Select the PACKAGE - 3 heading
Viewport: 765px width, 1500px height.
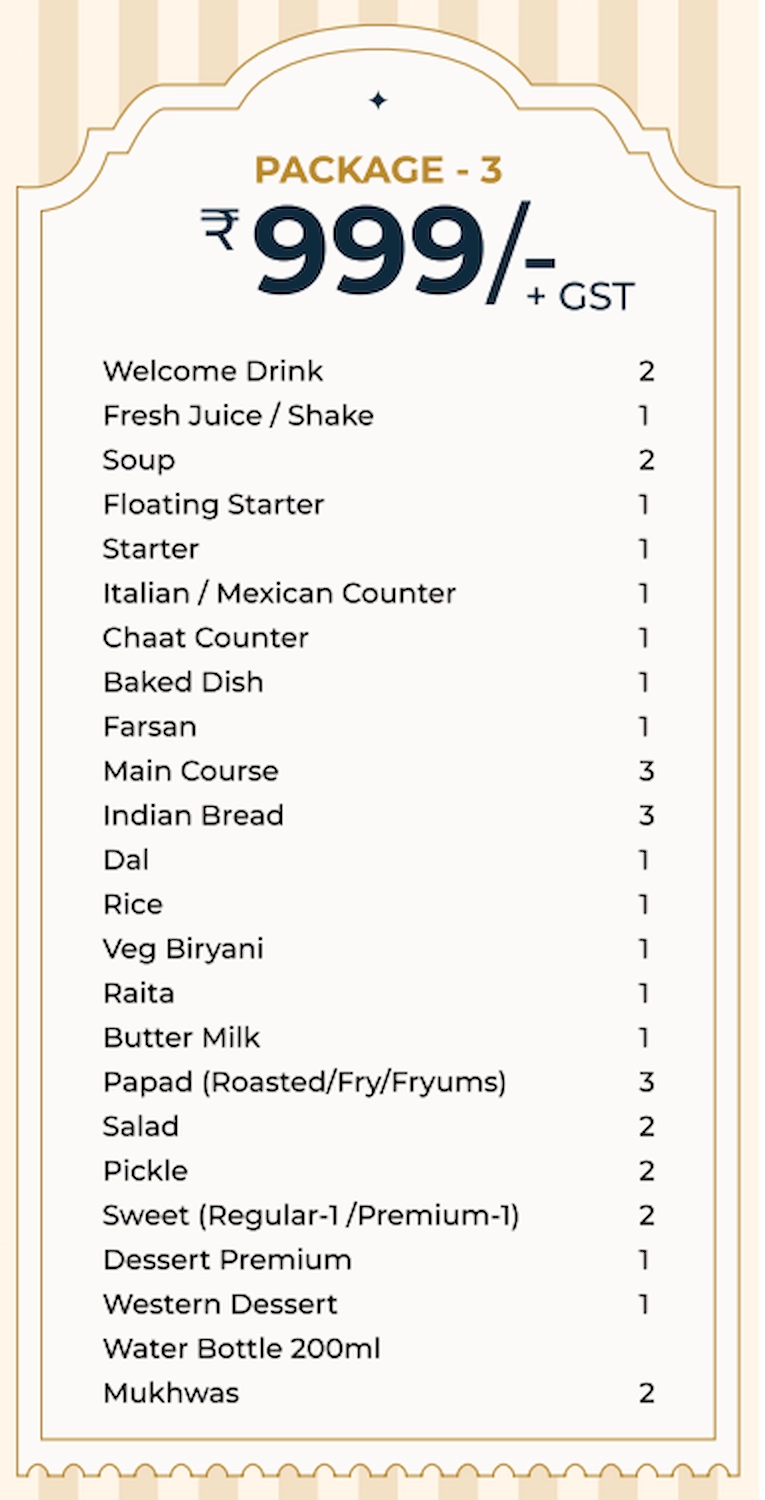tap(378, 170)
